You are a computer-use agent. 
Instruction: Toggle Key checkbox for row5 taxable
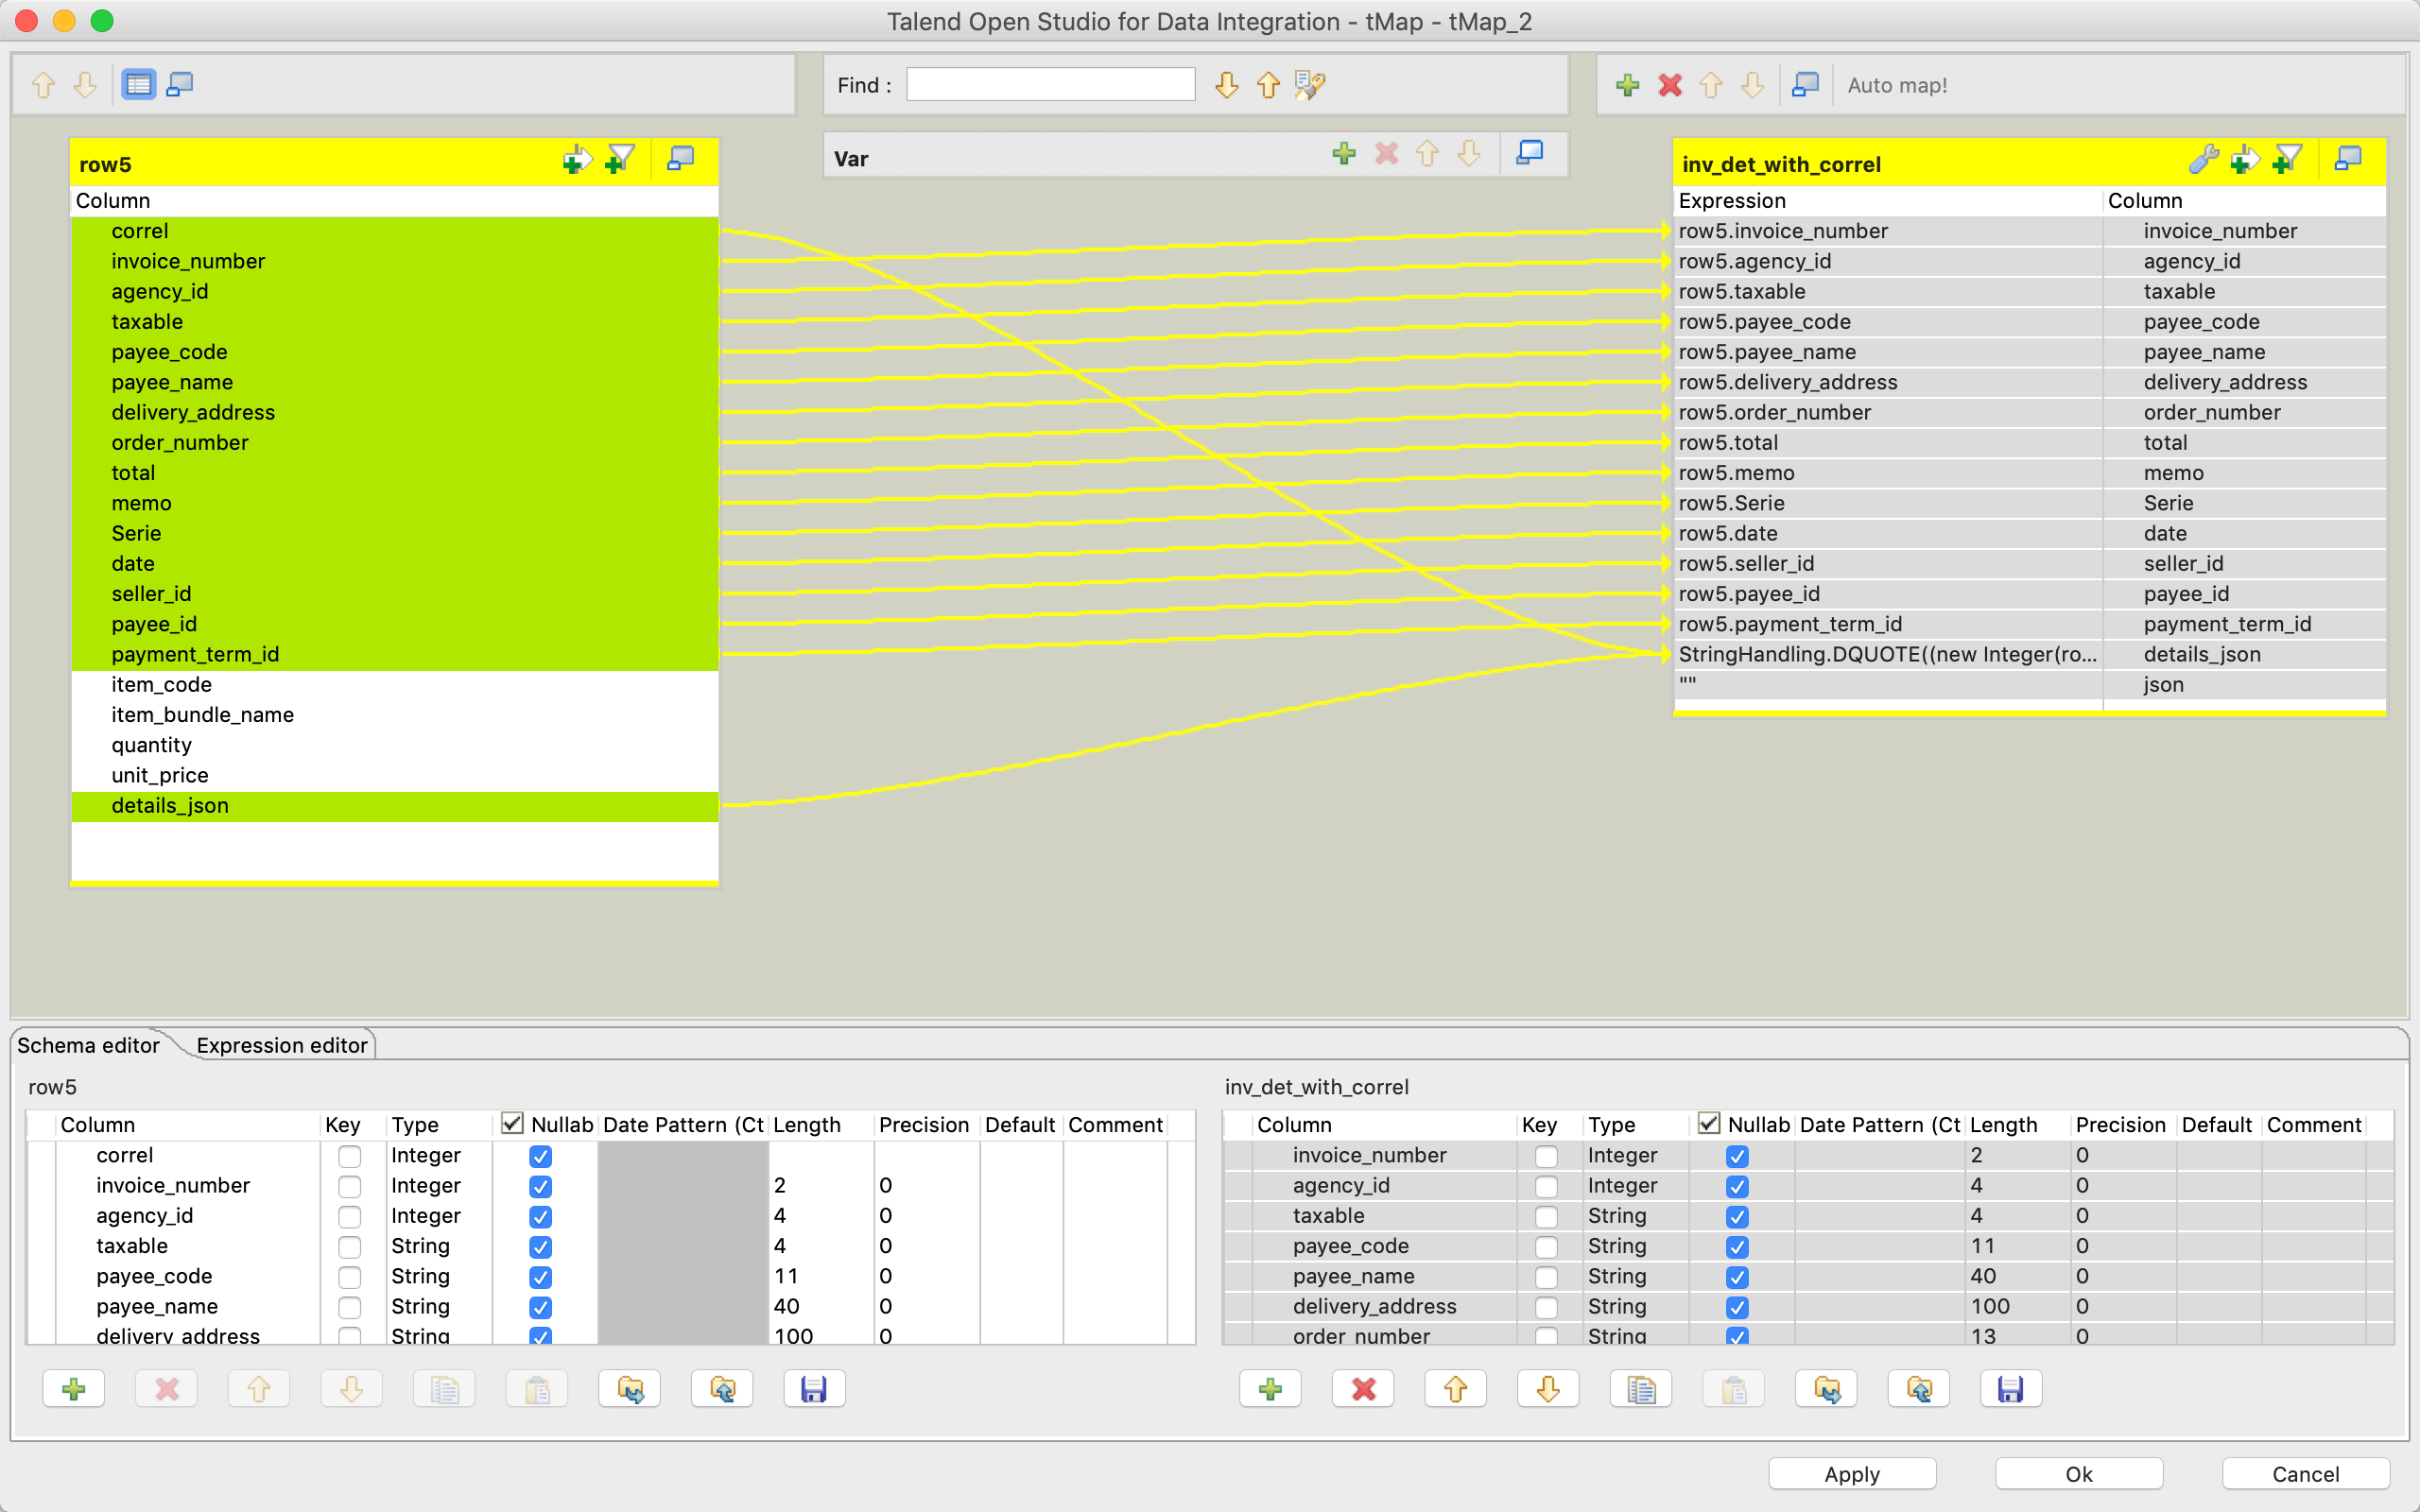(349, 1247)
